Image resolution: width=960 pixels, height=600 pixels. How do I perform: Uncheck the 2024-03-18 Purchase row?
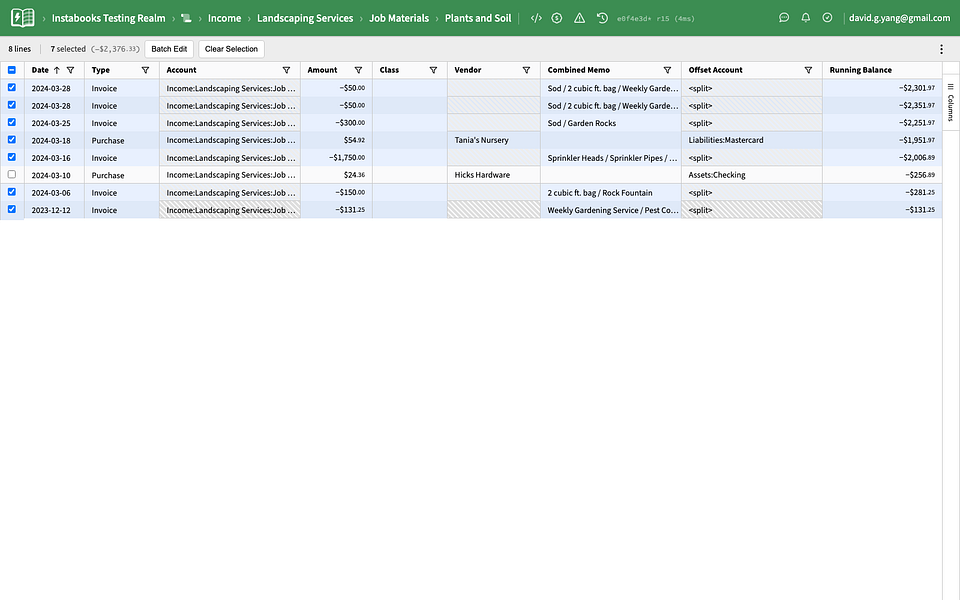[x=12, y=140]
